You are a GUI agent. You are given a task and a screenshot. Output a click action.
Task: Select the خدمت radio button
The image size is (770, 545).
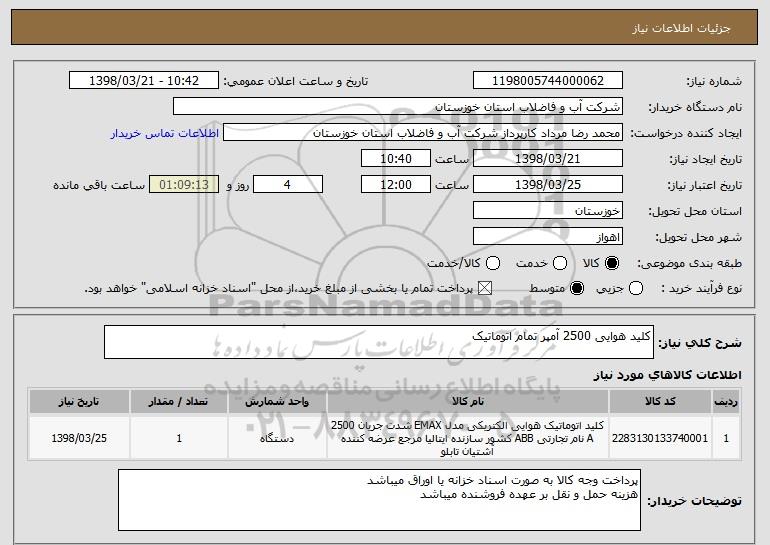point(560,263)
